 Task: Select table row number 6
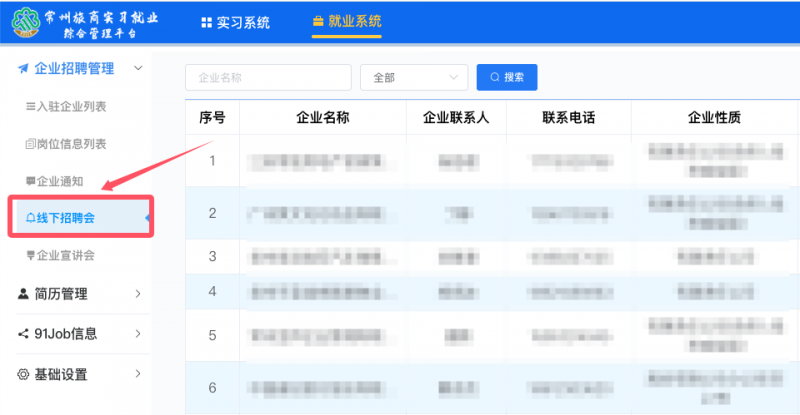[492, 388]
